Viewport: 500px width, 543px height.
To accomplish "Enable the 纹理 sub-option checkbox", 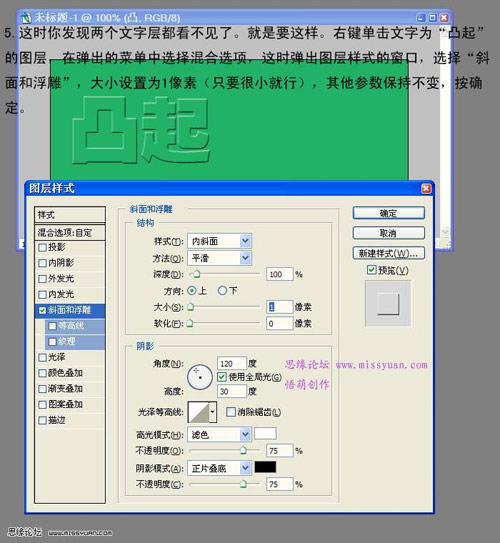I will click(53, 342).
